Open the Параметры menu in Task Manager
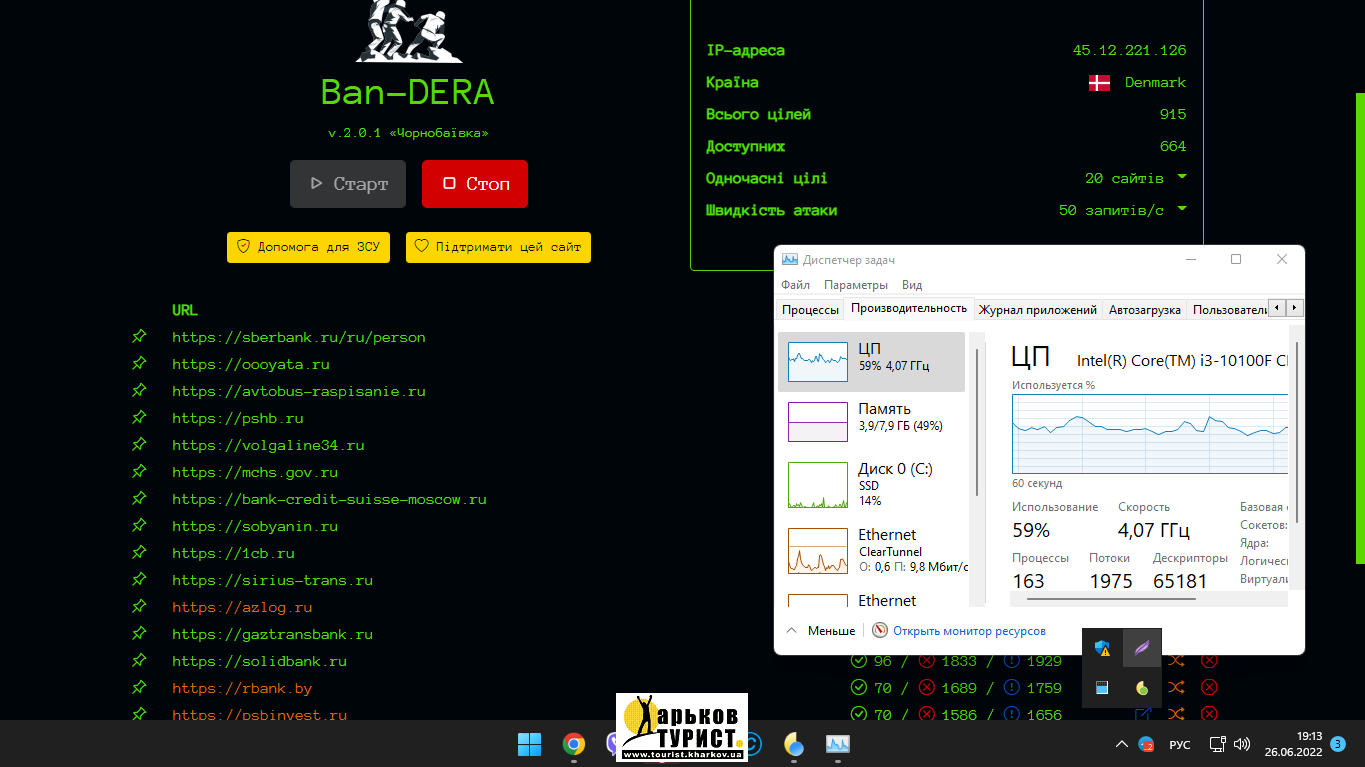 click(x=855, y=285)
